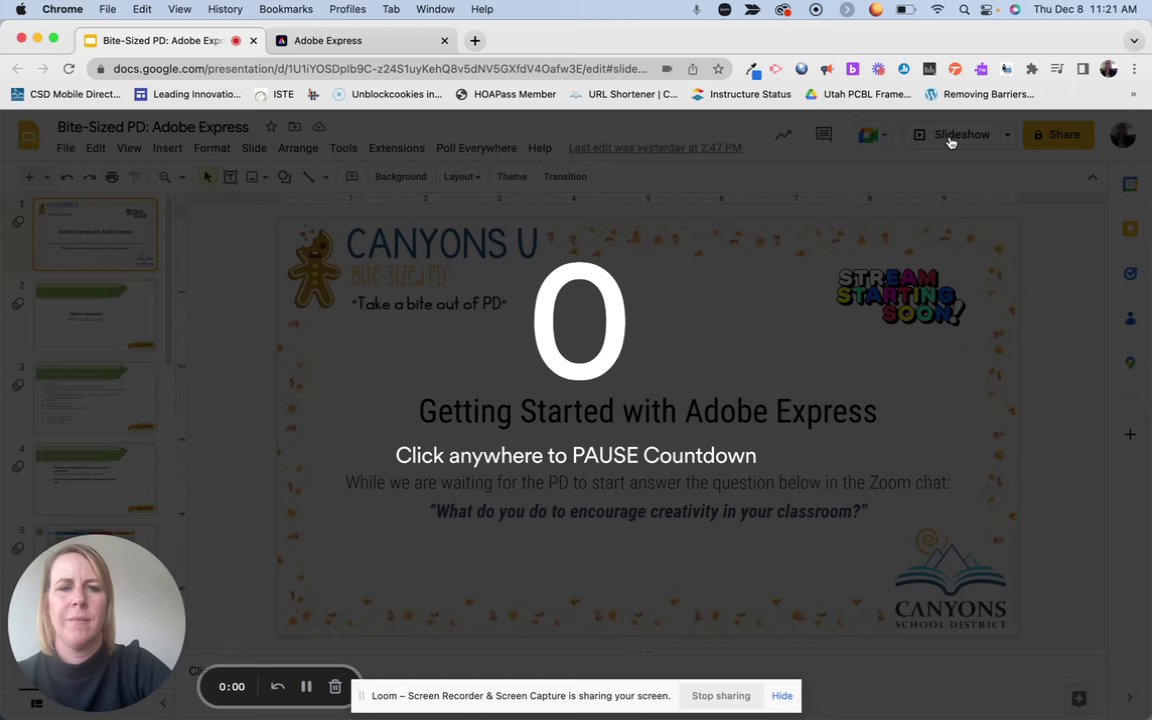Image resolution: width=1152 pixels, height=720 pixels.
Task: Open the Slideshow options dropdown arrow
Action: click(x=1007, y=134)
